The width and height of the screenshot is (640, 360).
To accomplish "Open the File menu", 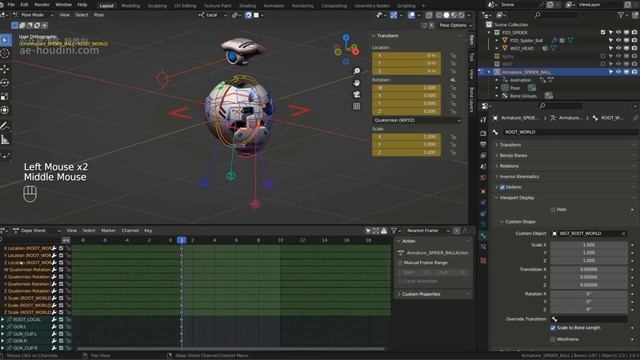I will point(11,5).
